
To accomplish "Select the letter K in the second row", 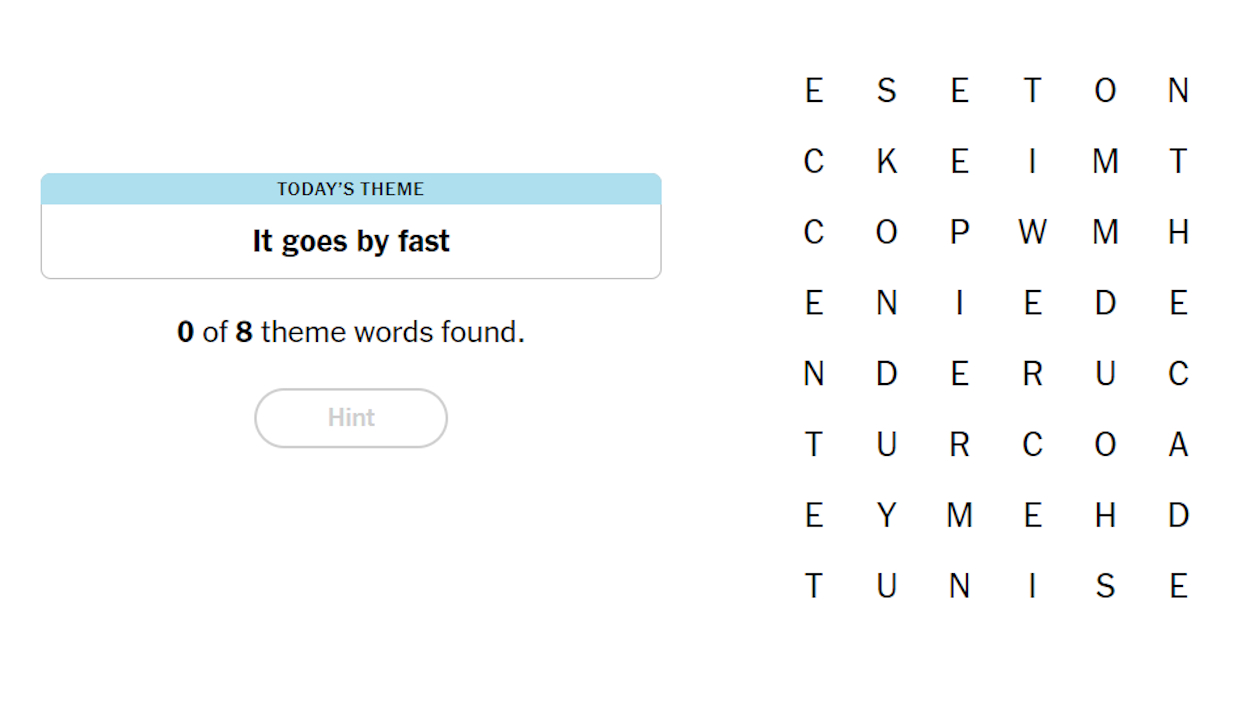I will tap(886, 161).
